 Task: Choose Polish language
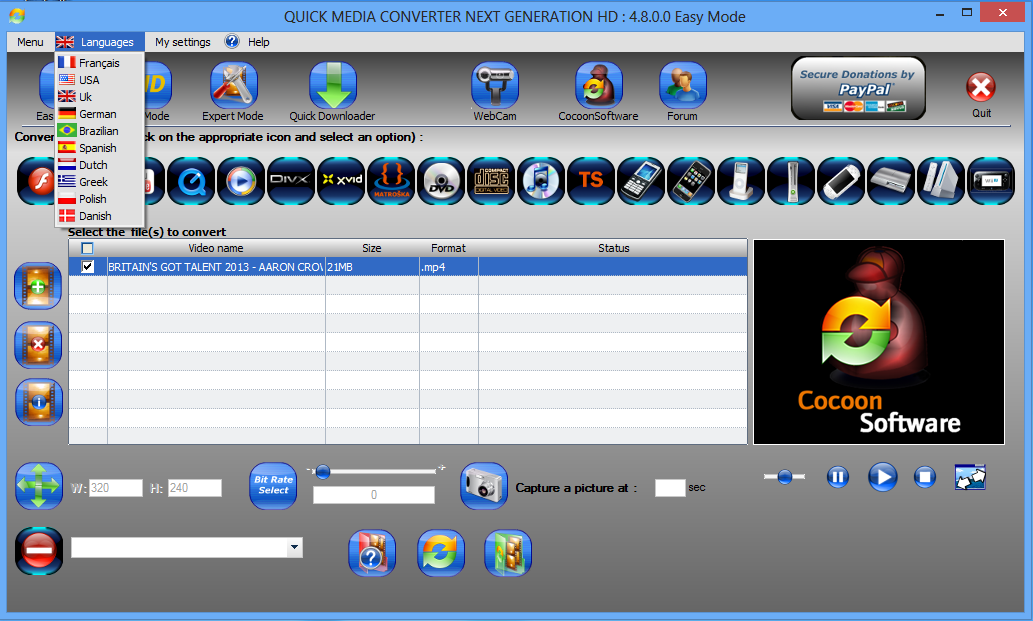point(99,199)
